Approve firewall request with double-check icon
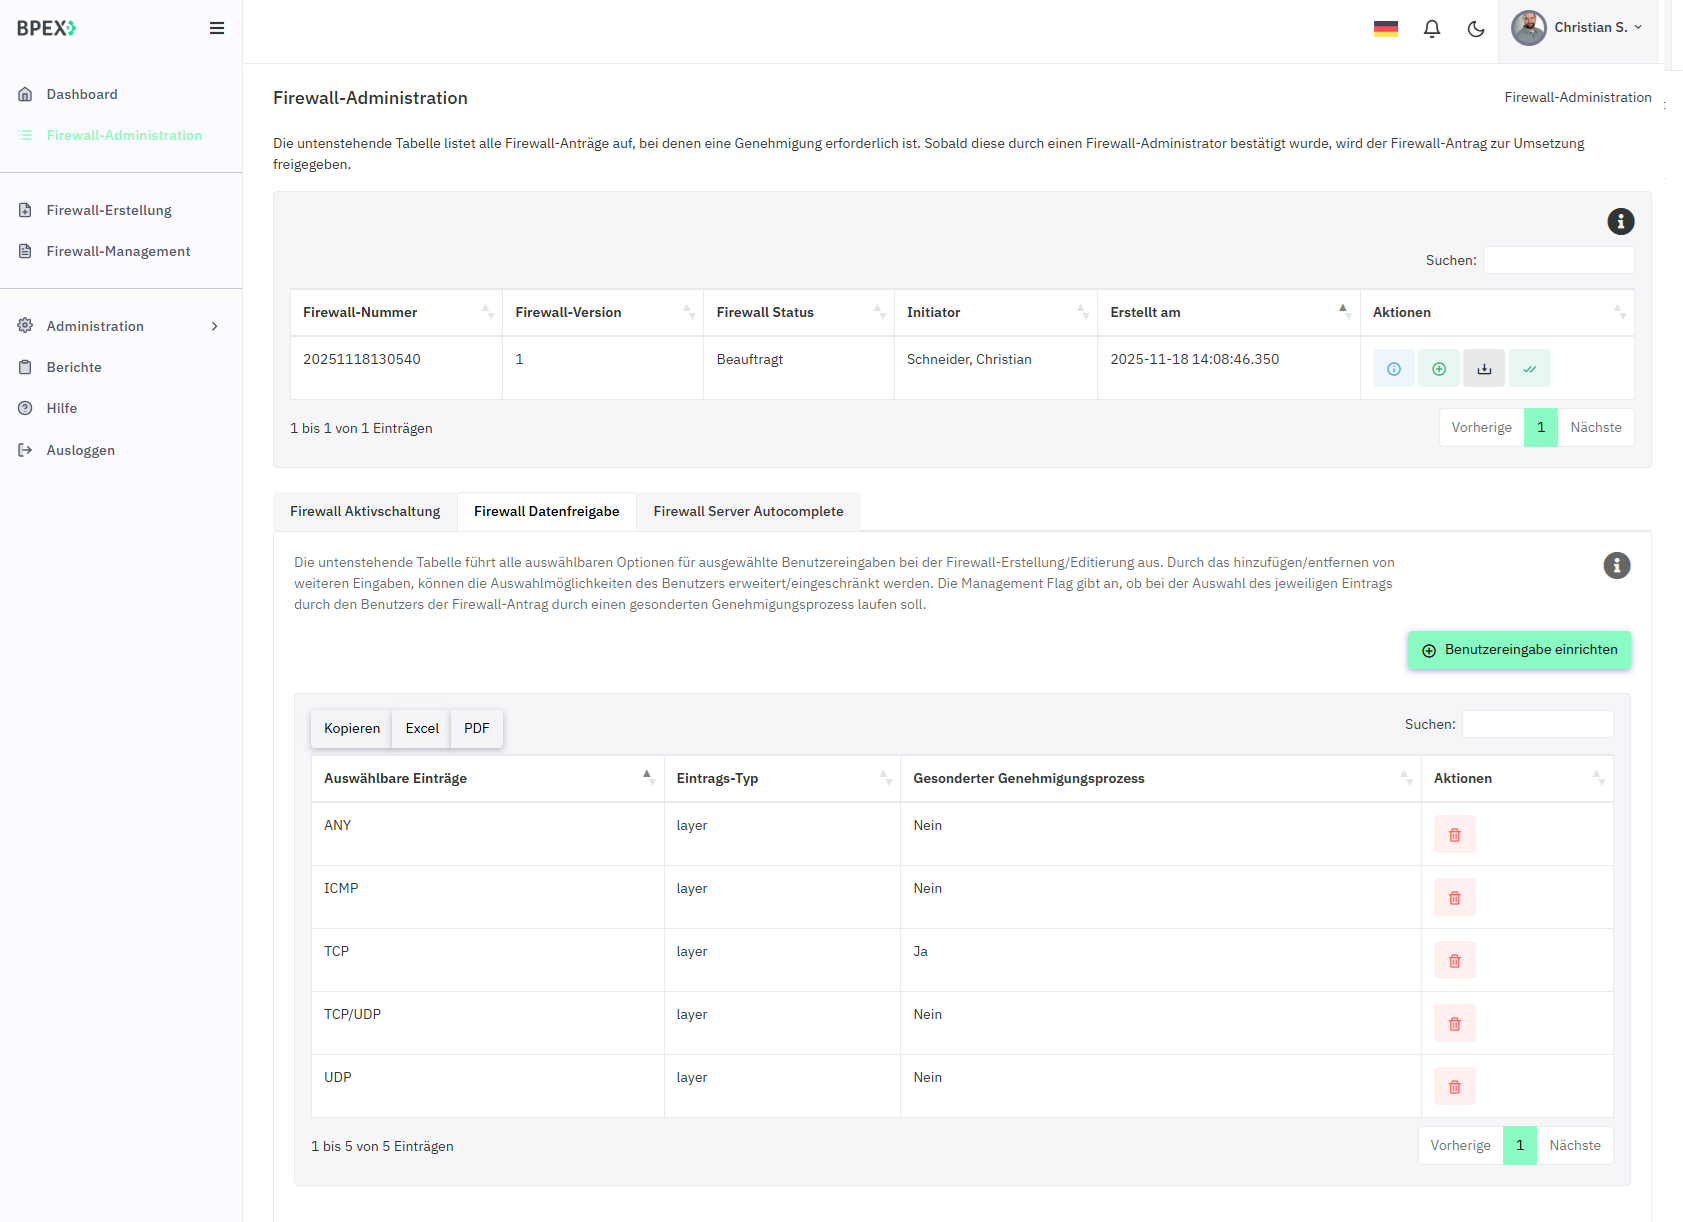The height and width of the screenshot is (1222, 1683). tap(1529, 369)
